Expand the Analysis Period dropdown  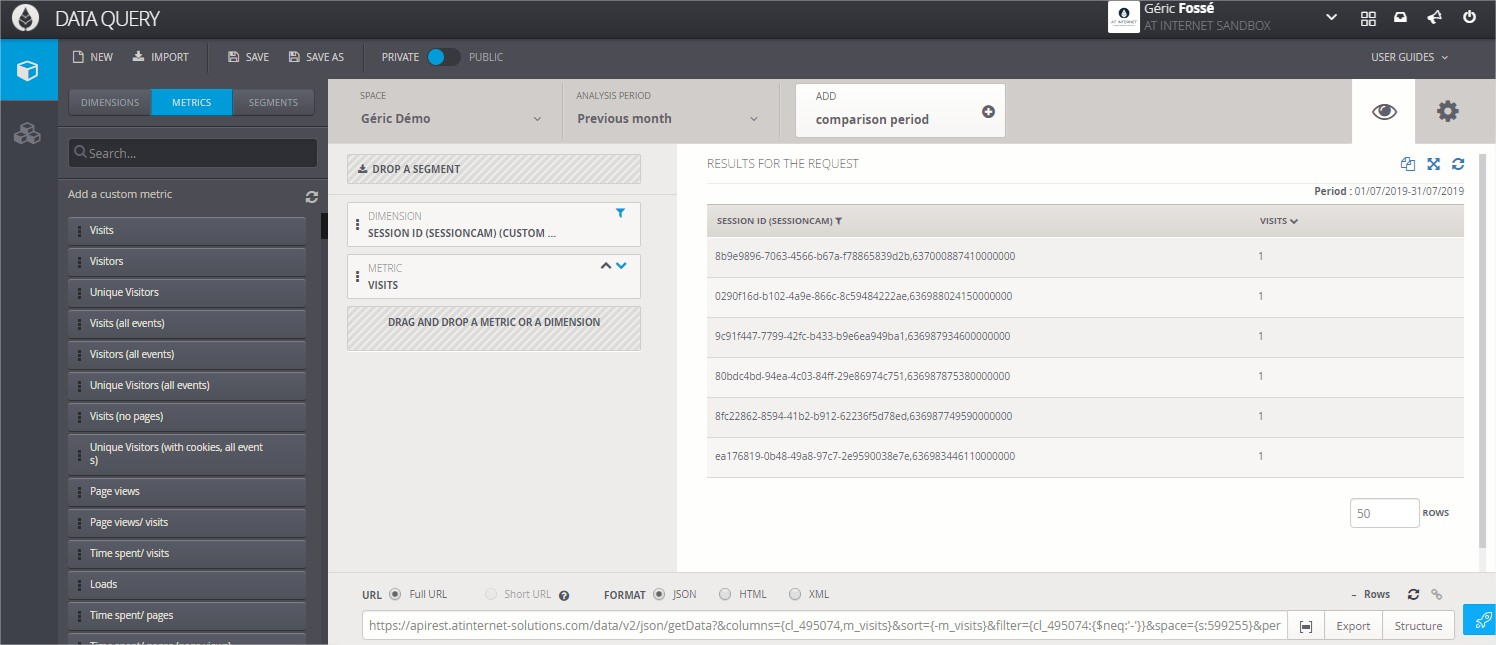pyautogui.click(x=668, y=118)
